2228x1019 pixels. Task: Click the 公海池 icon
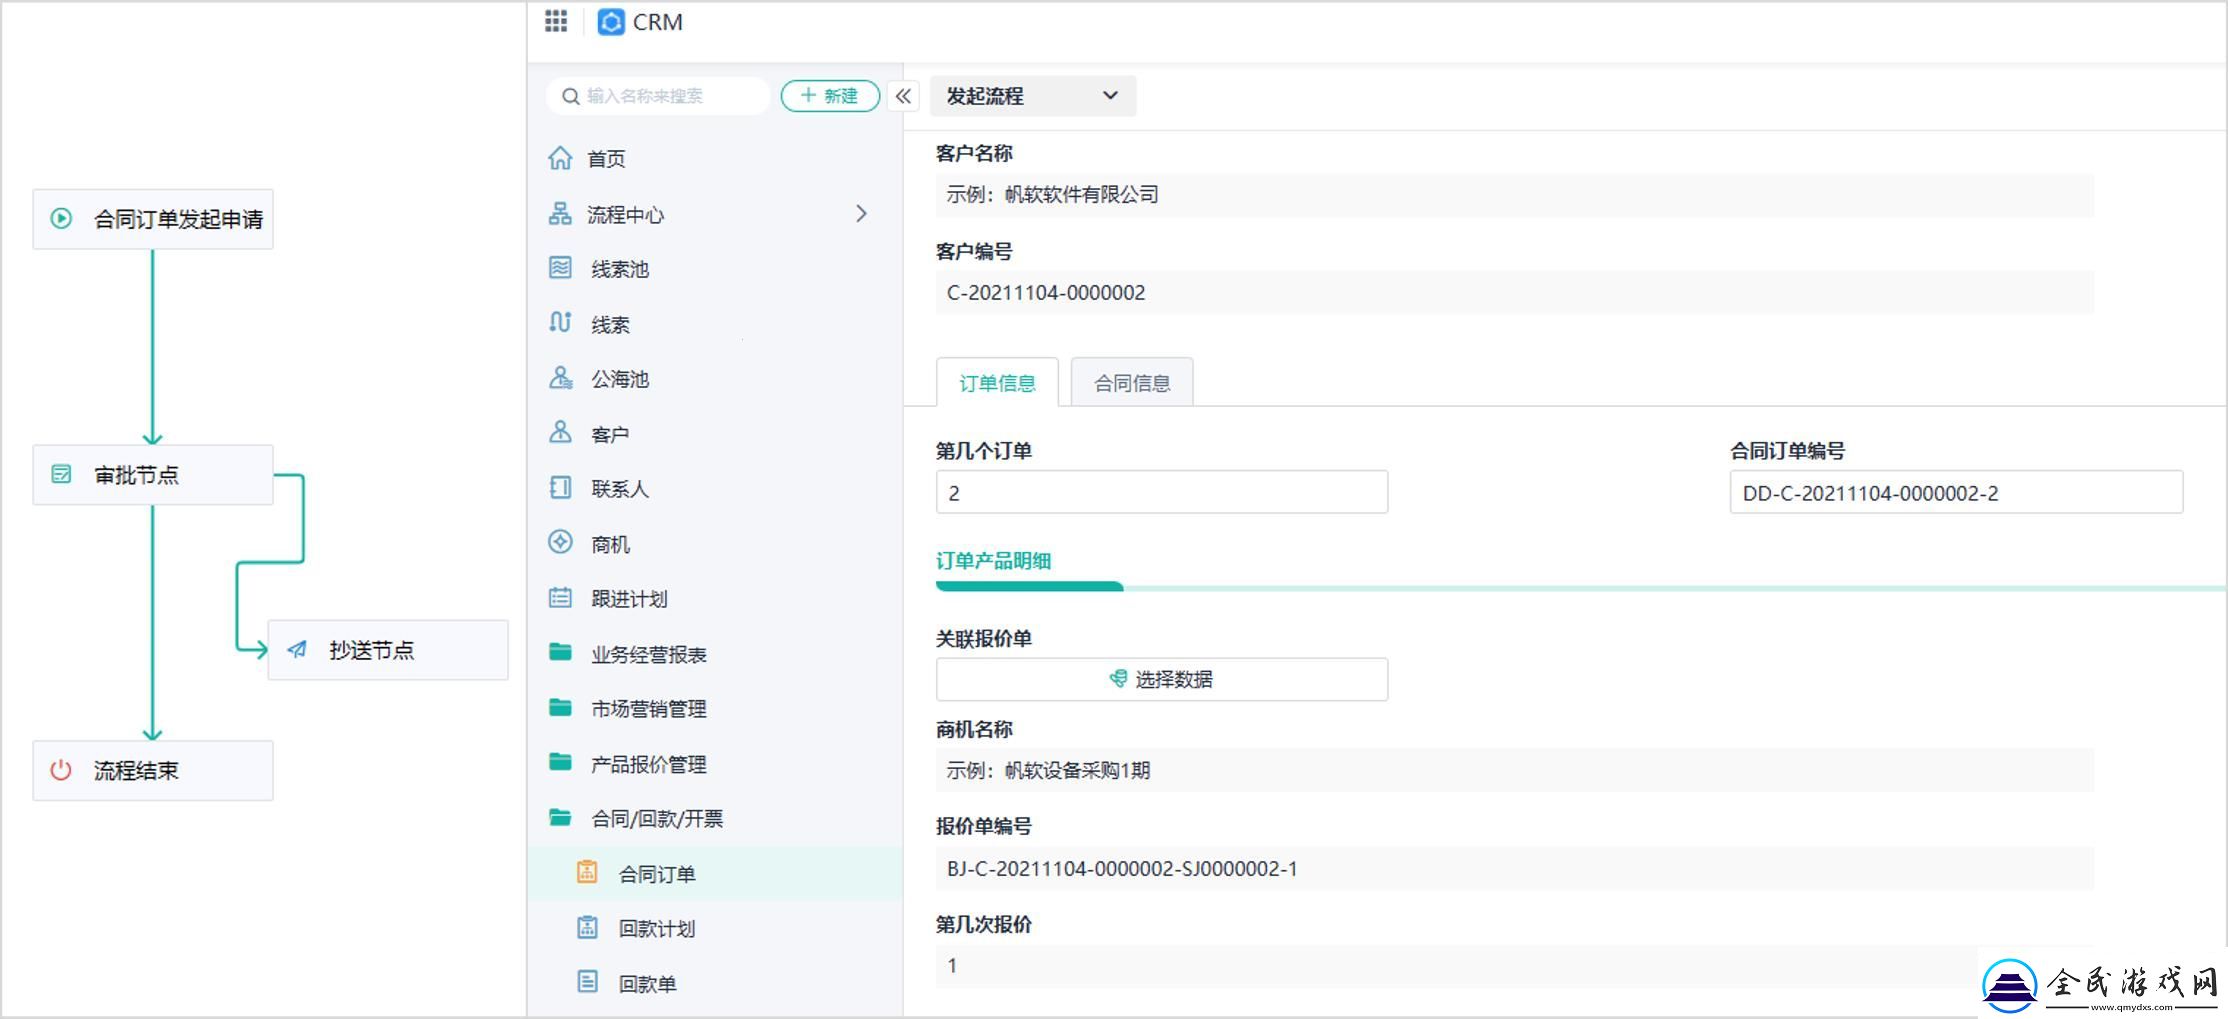[560, 378]
